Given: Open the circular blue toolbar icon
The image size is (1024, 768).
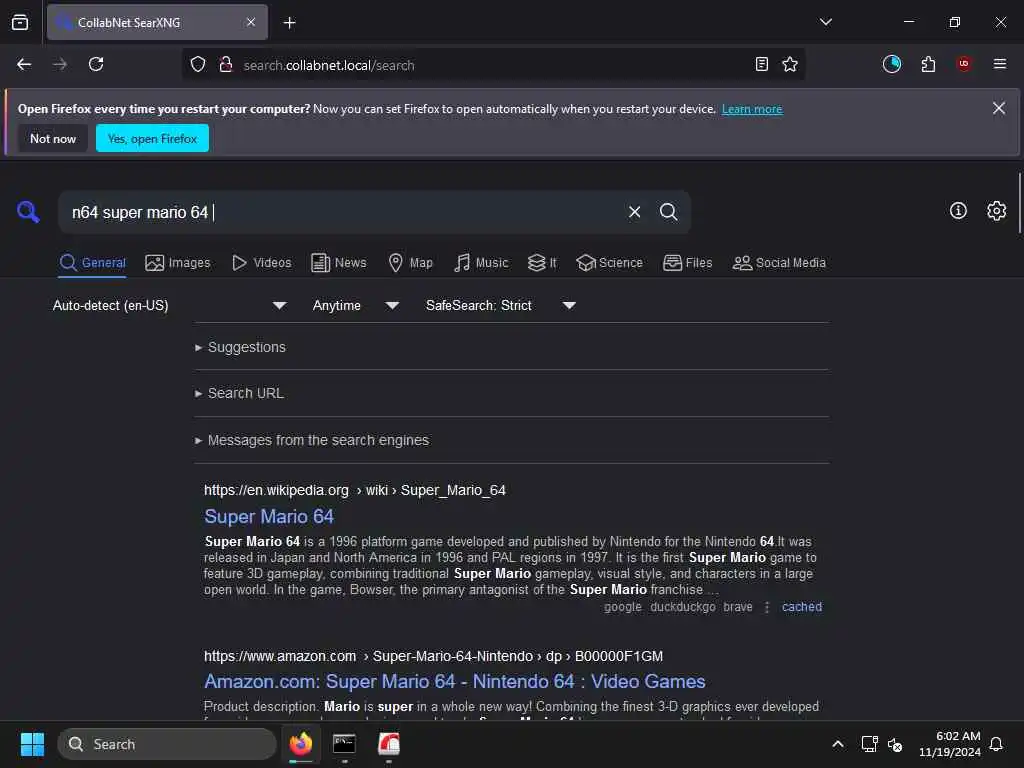Looking at the screenshot, I should click(891, 64).
